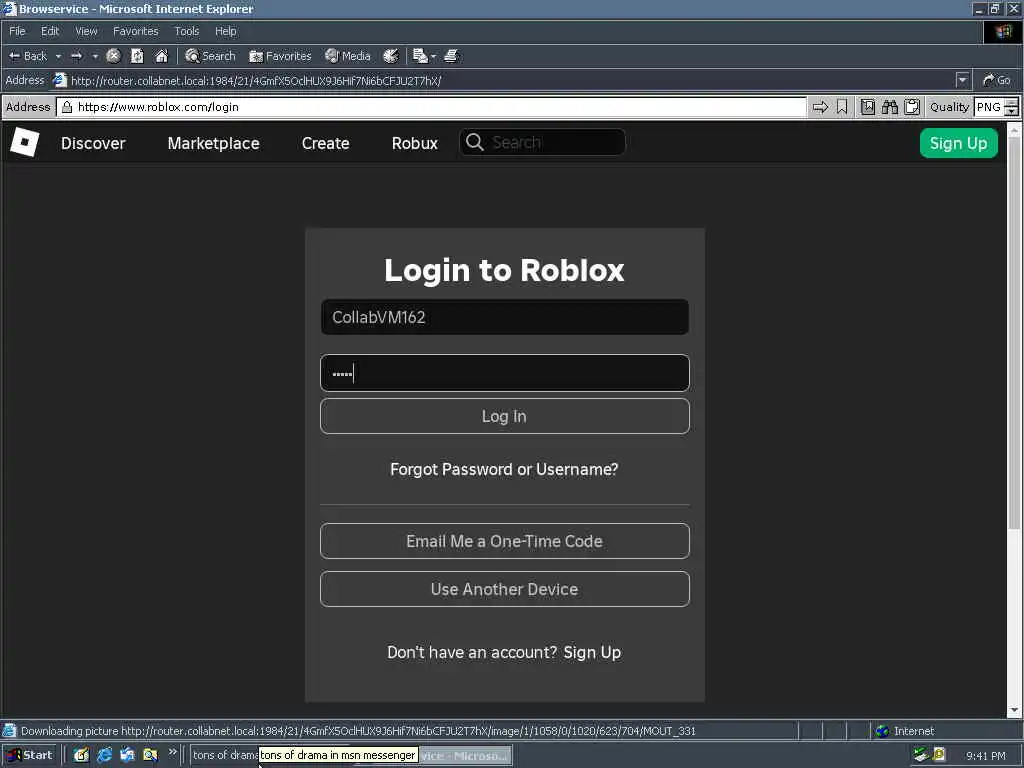The height and width of the screenshot is (768, 1024).
Task: Open the Back button history dropdown arrow
Action: pos(58,56)
